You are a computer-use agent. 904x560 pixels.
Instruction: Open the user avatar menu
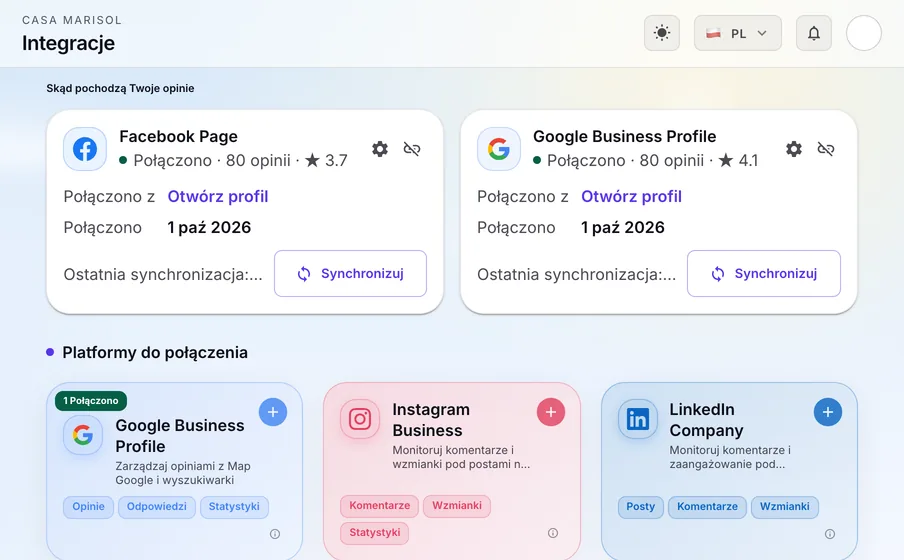(864, 33)
